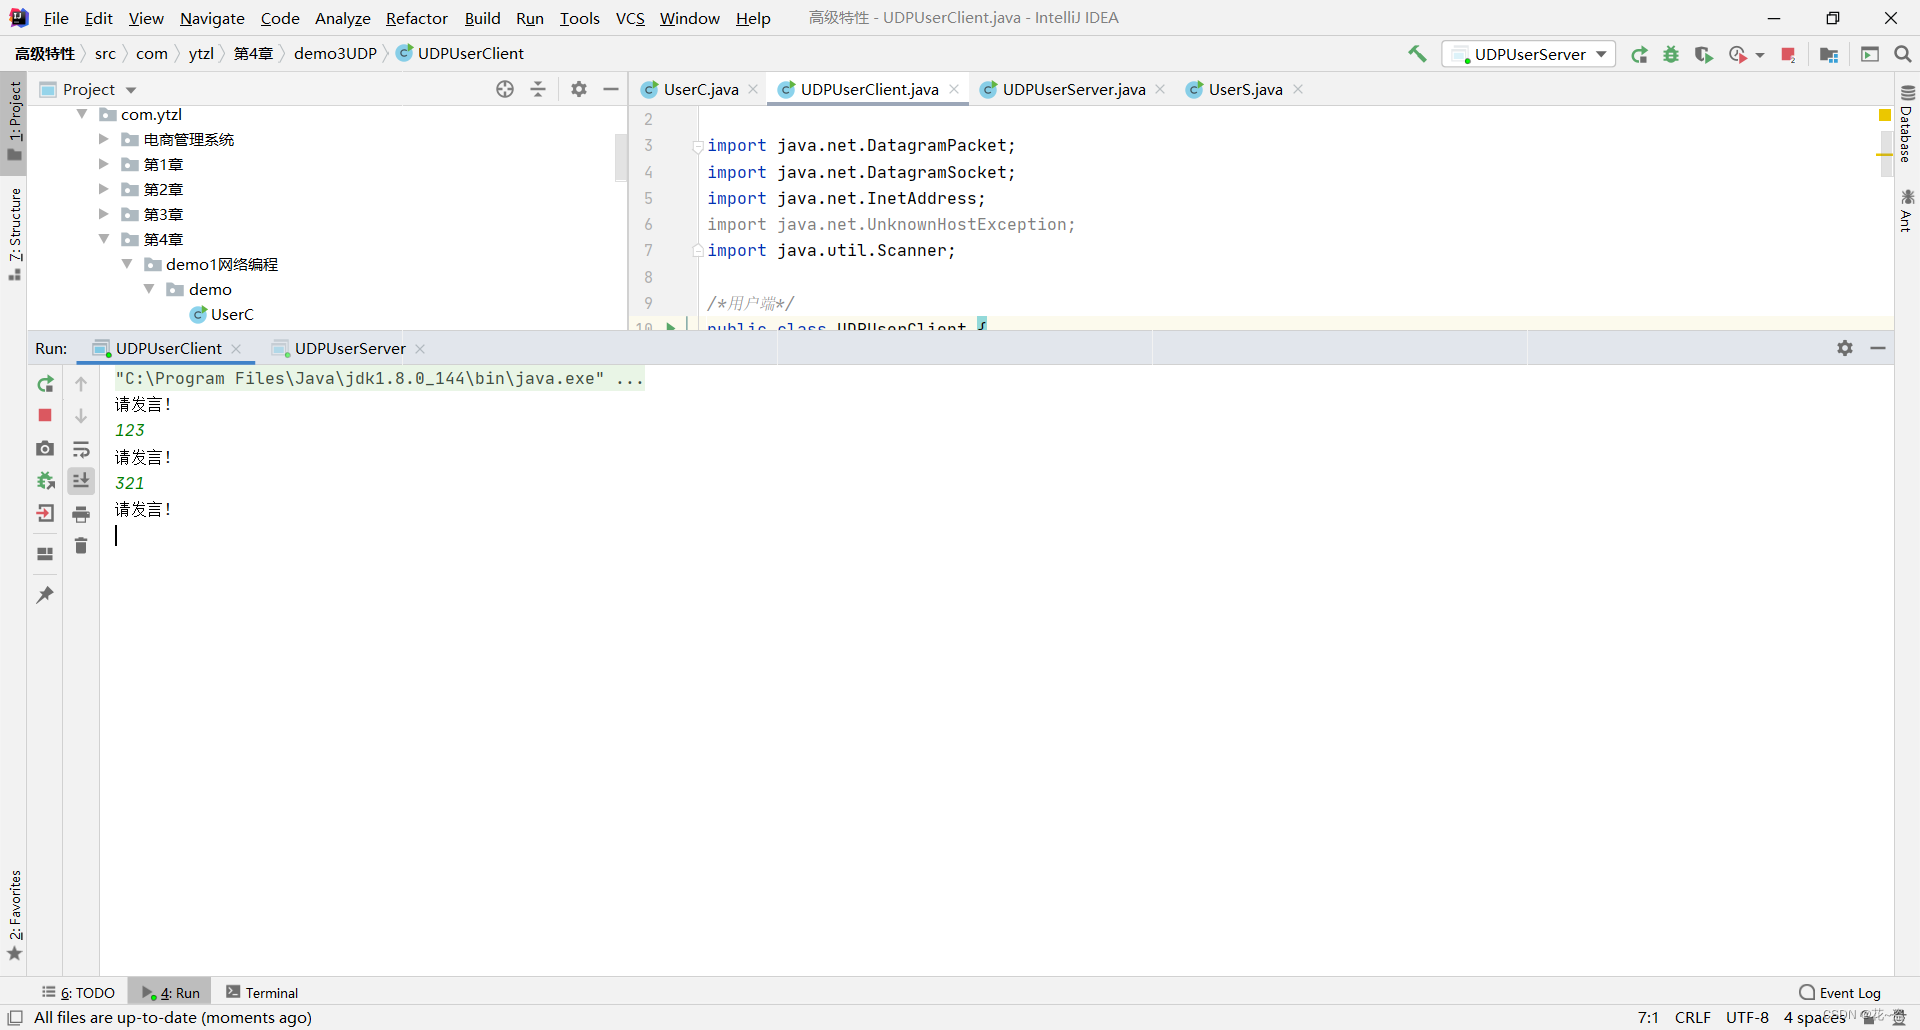Stop the process in the Run panel

pyautogui.click(x=45, y=415)
